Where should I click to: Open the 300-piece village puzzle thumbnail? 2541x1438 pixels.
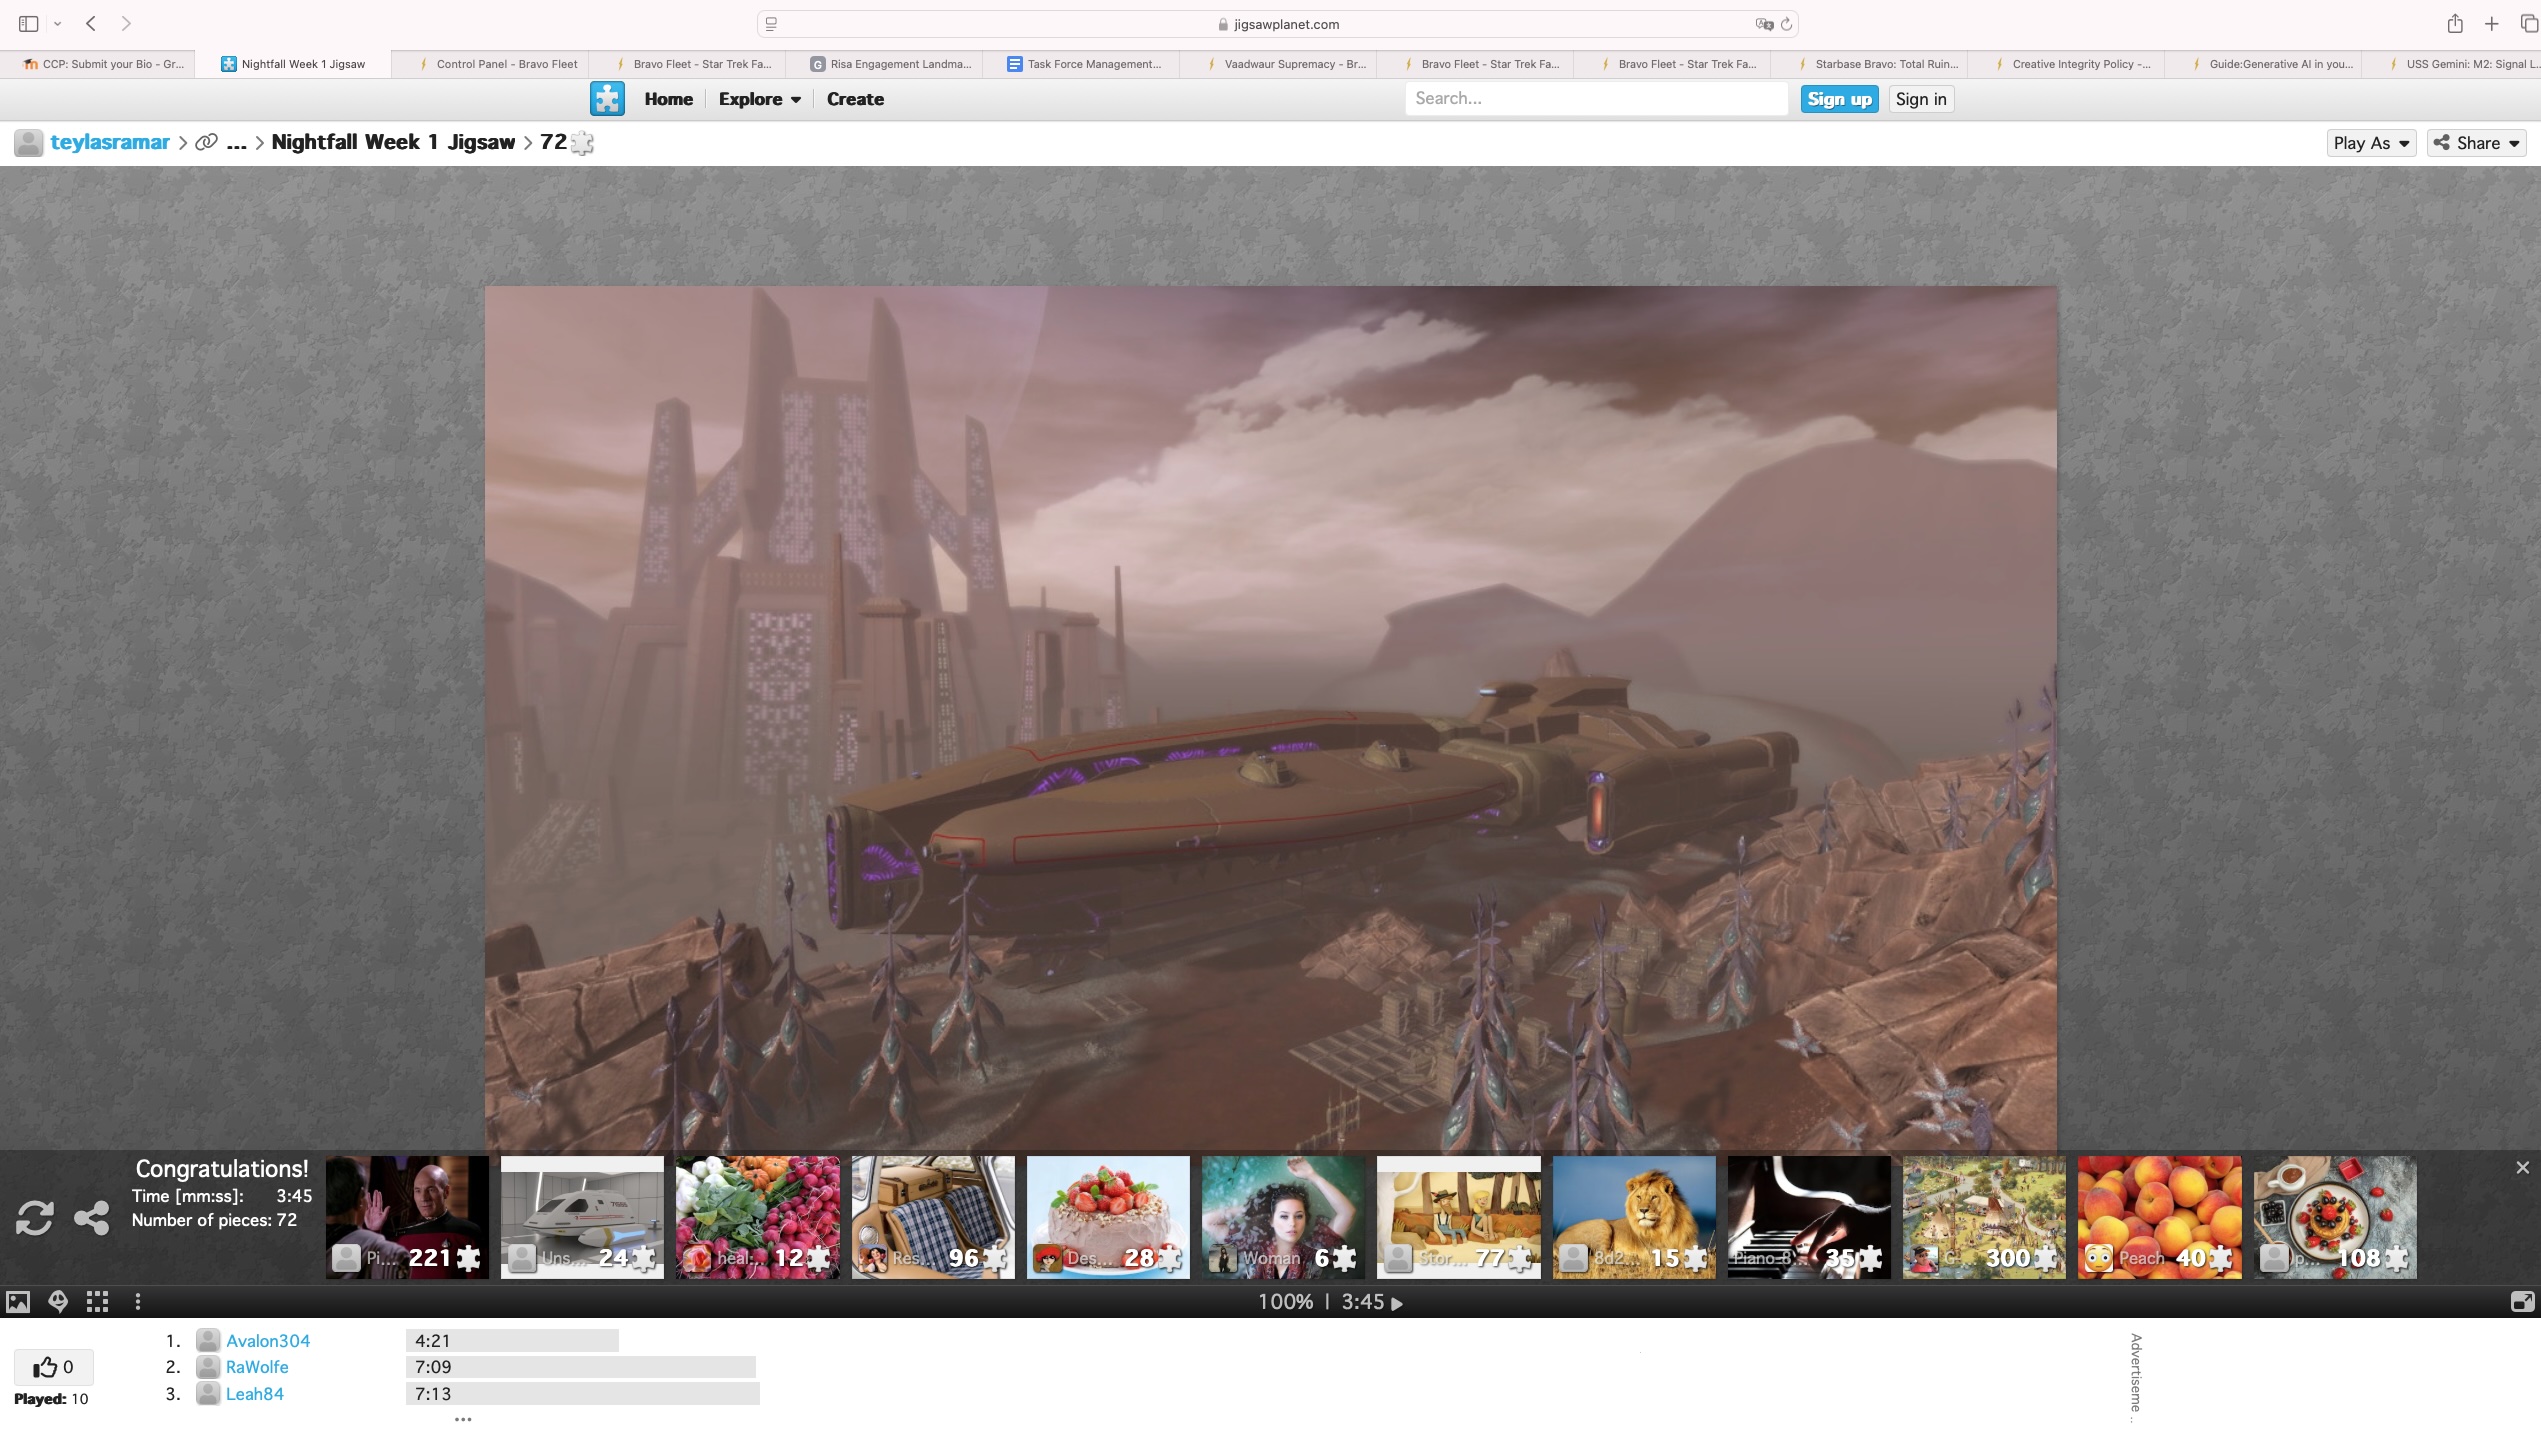(x=1984, y=1217)
